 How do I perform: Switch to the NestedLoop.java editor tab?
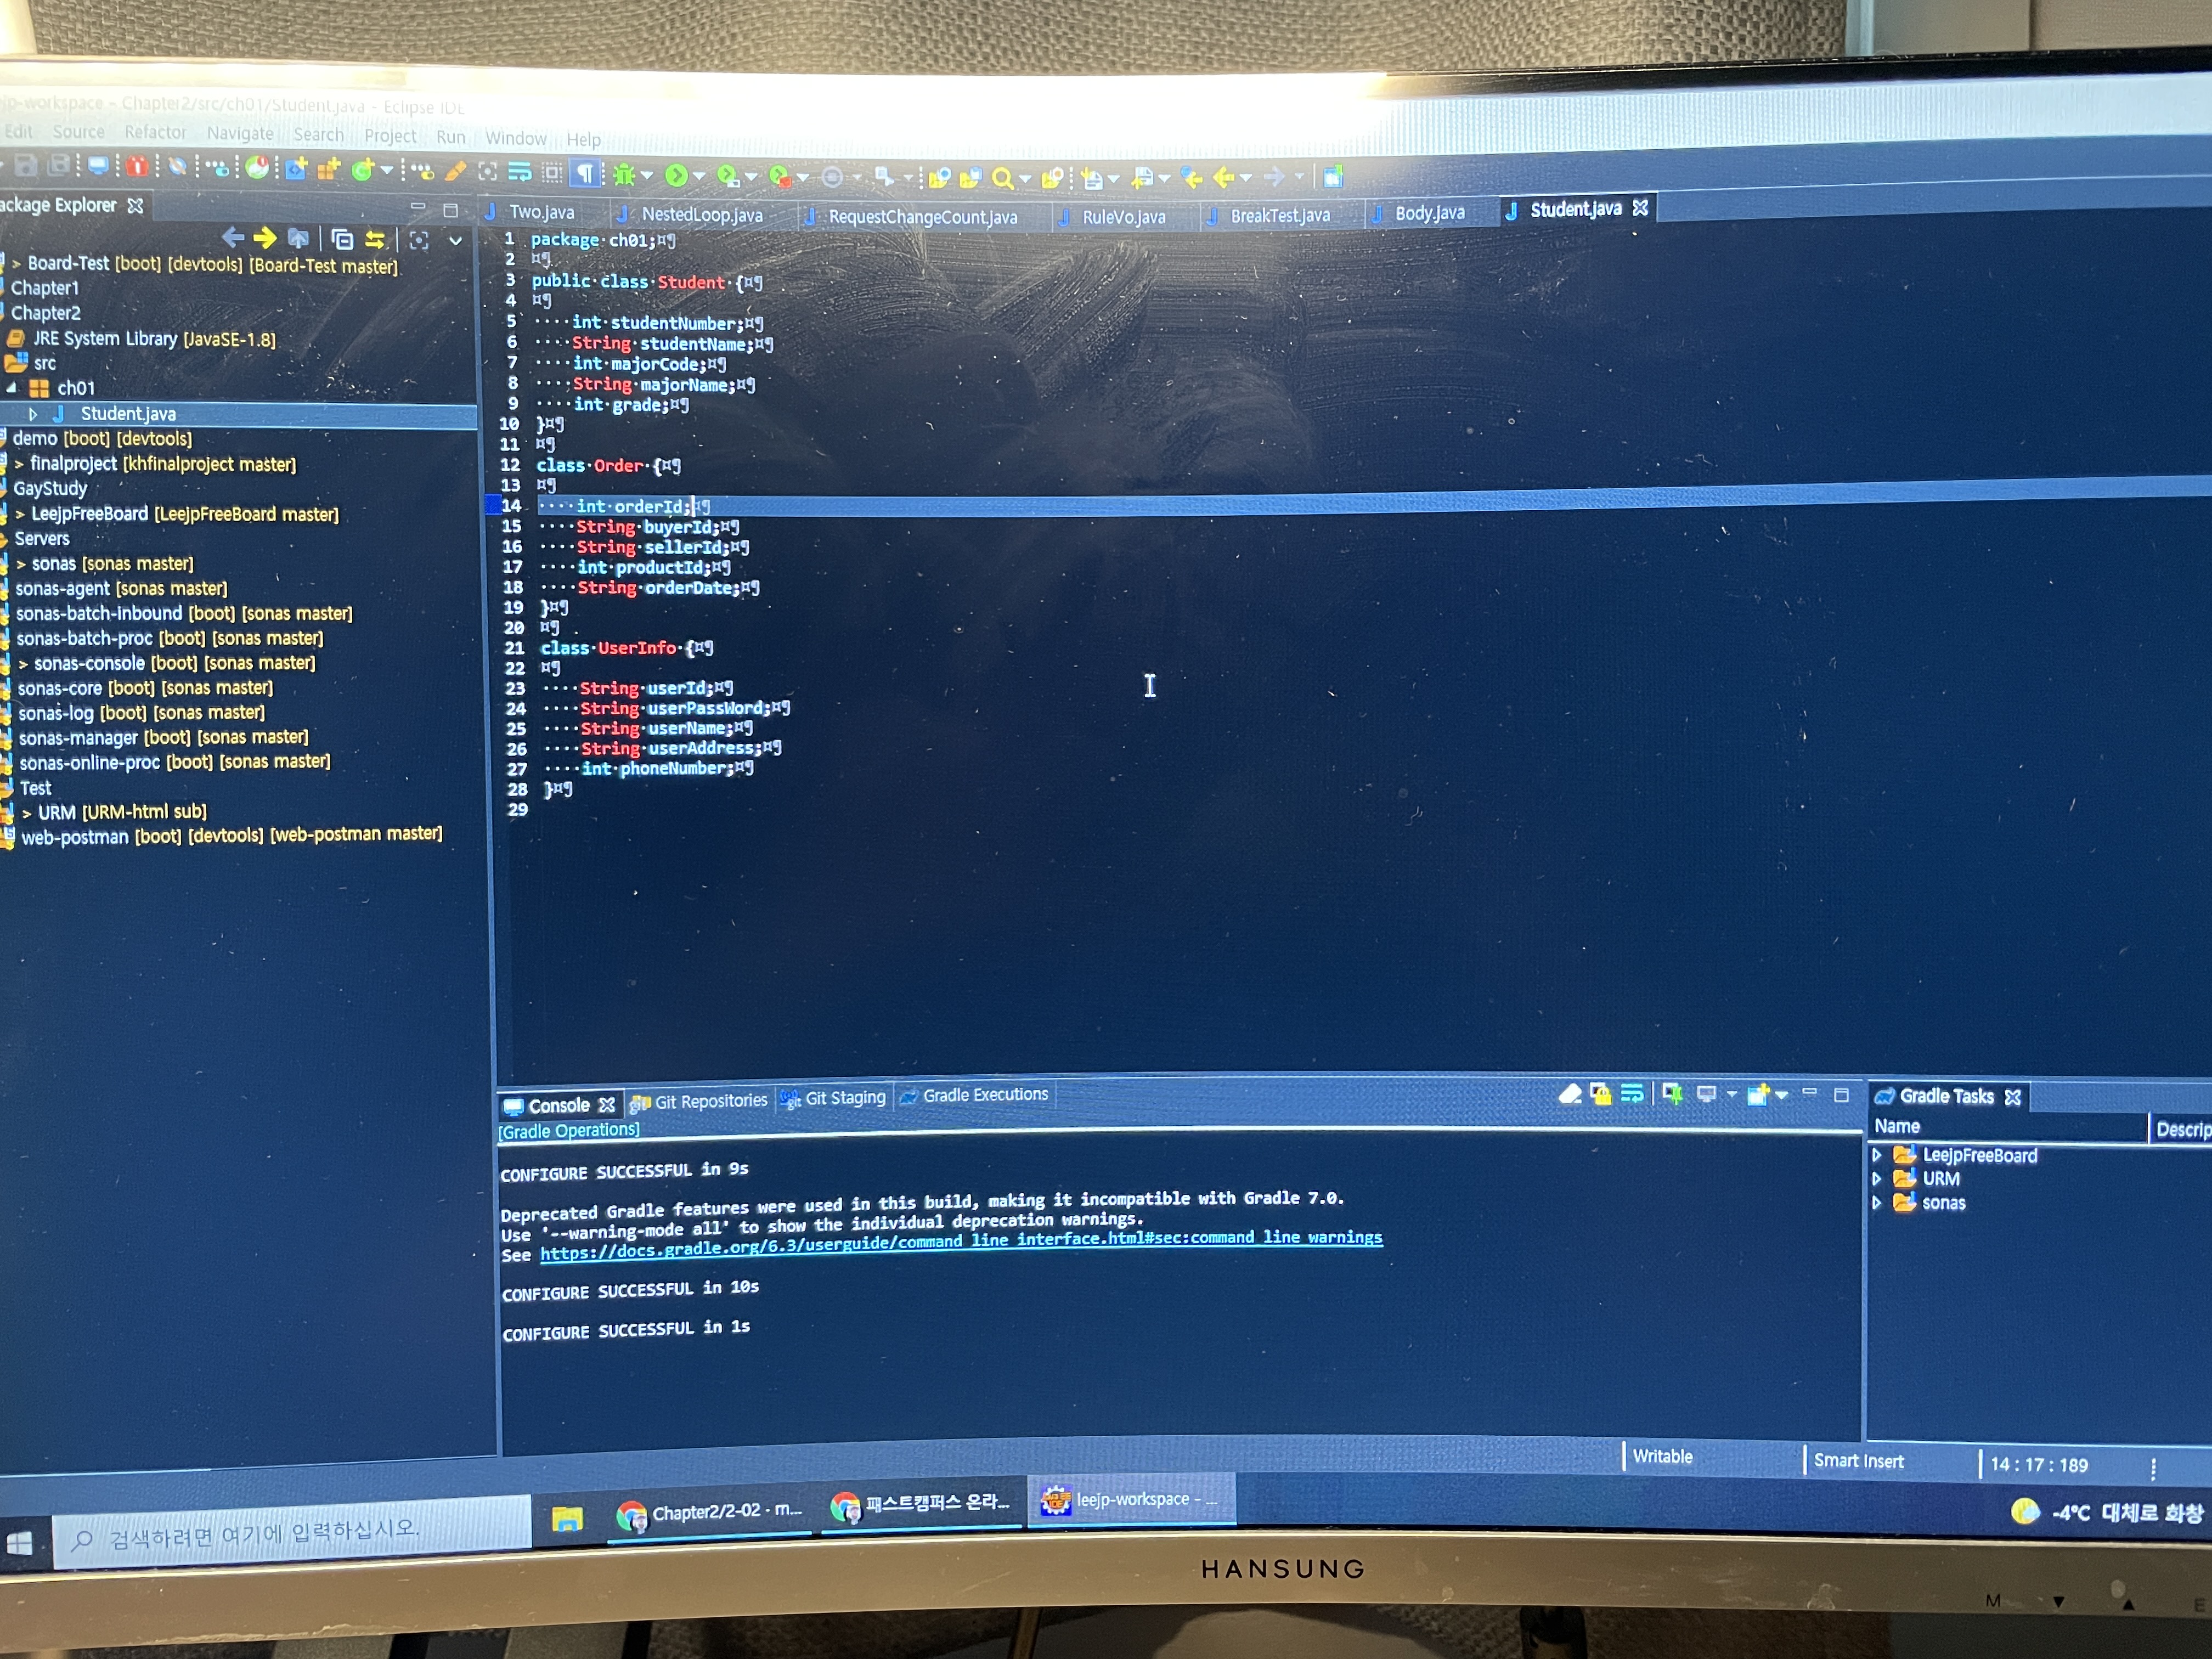pyautogui.click(x=701, y=214)
